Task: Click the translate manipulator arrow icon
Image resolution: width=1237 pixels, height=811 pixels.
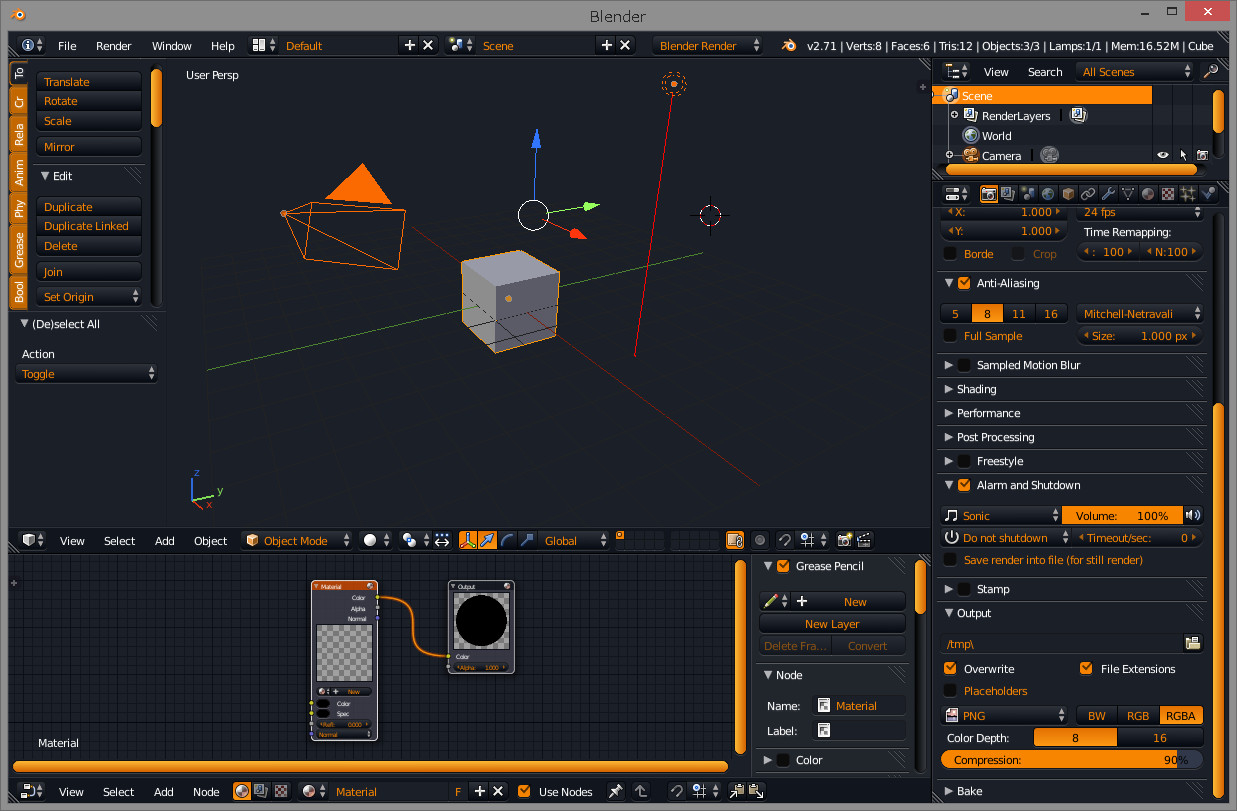Action: pyautogui.click(x=487, y=540)
